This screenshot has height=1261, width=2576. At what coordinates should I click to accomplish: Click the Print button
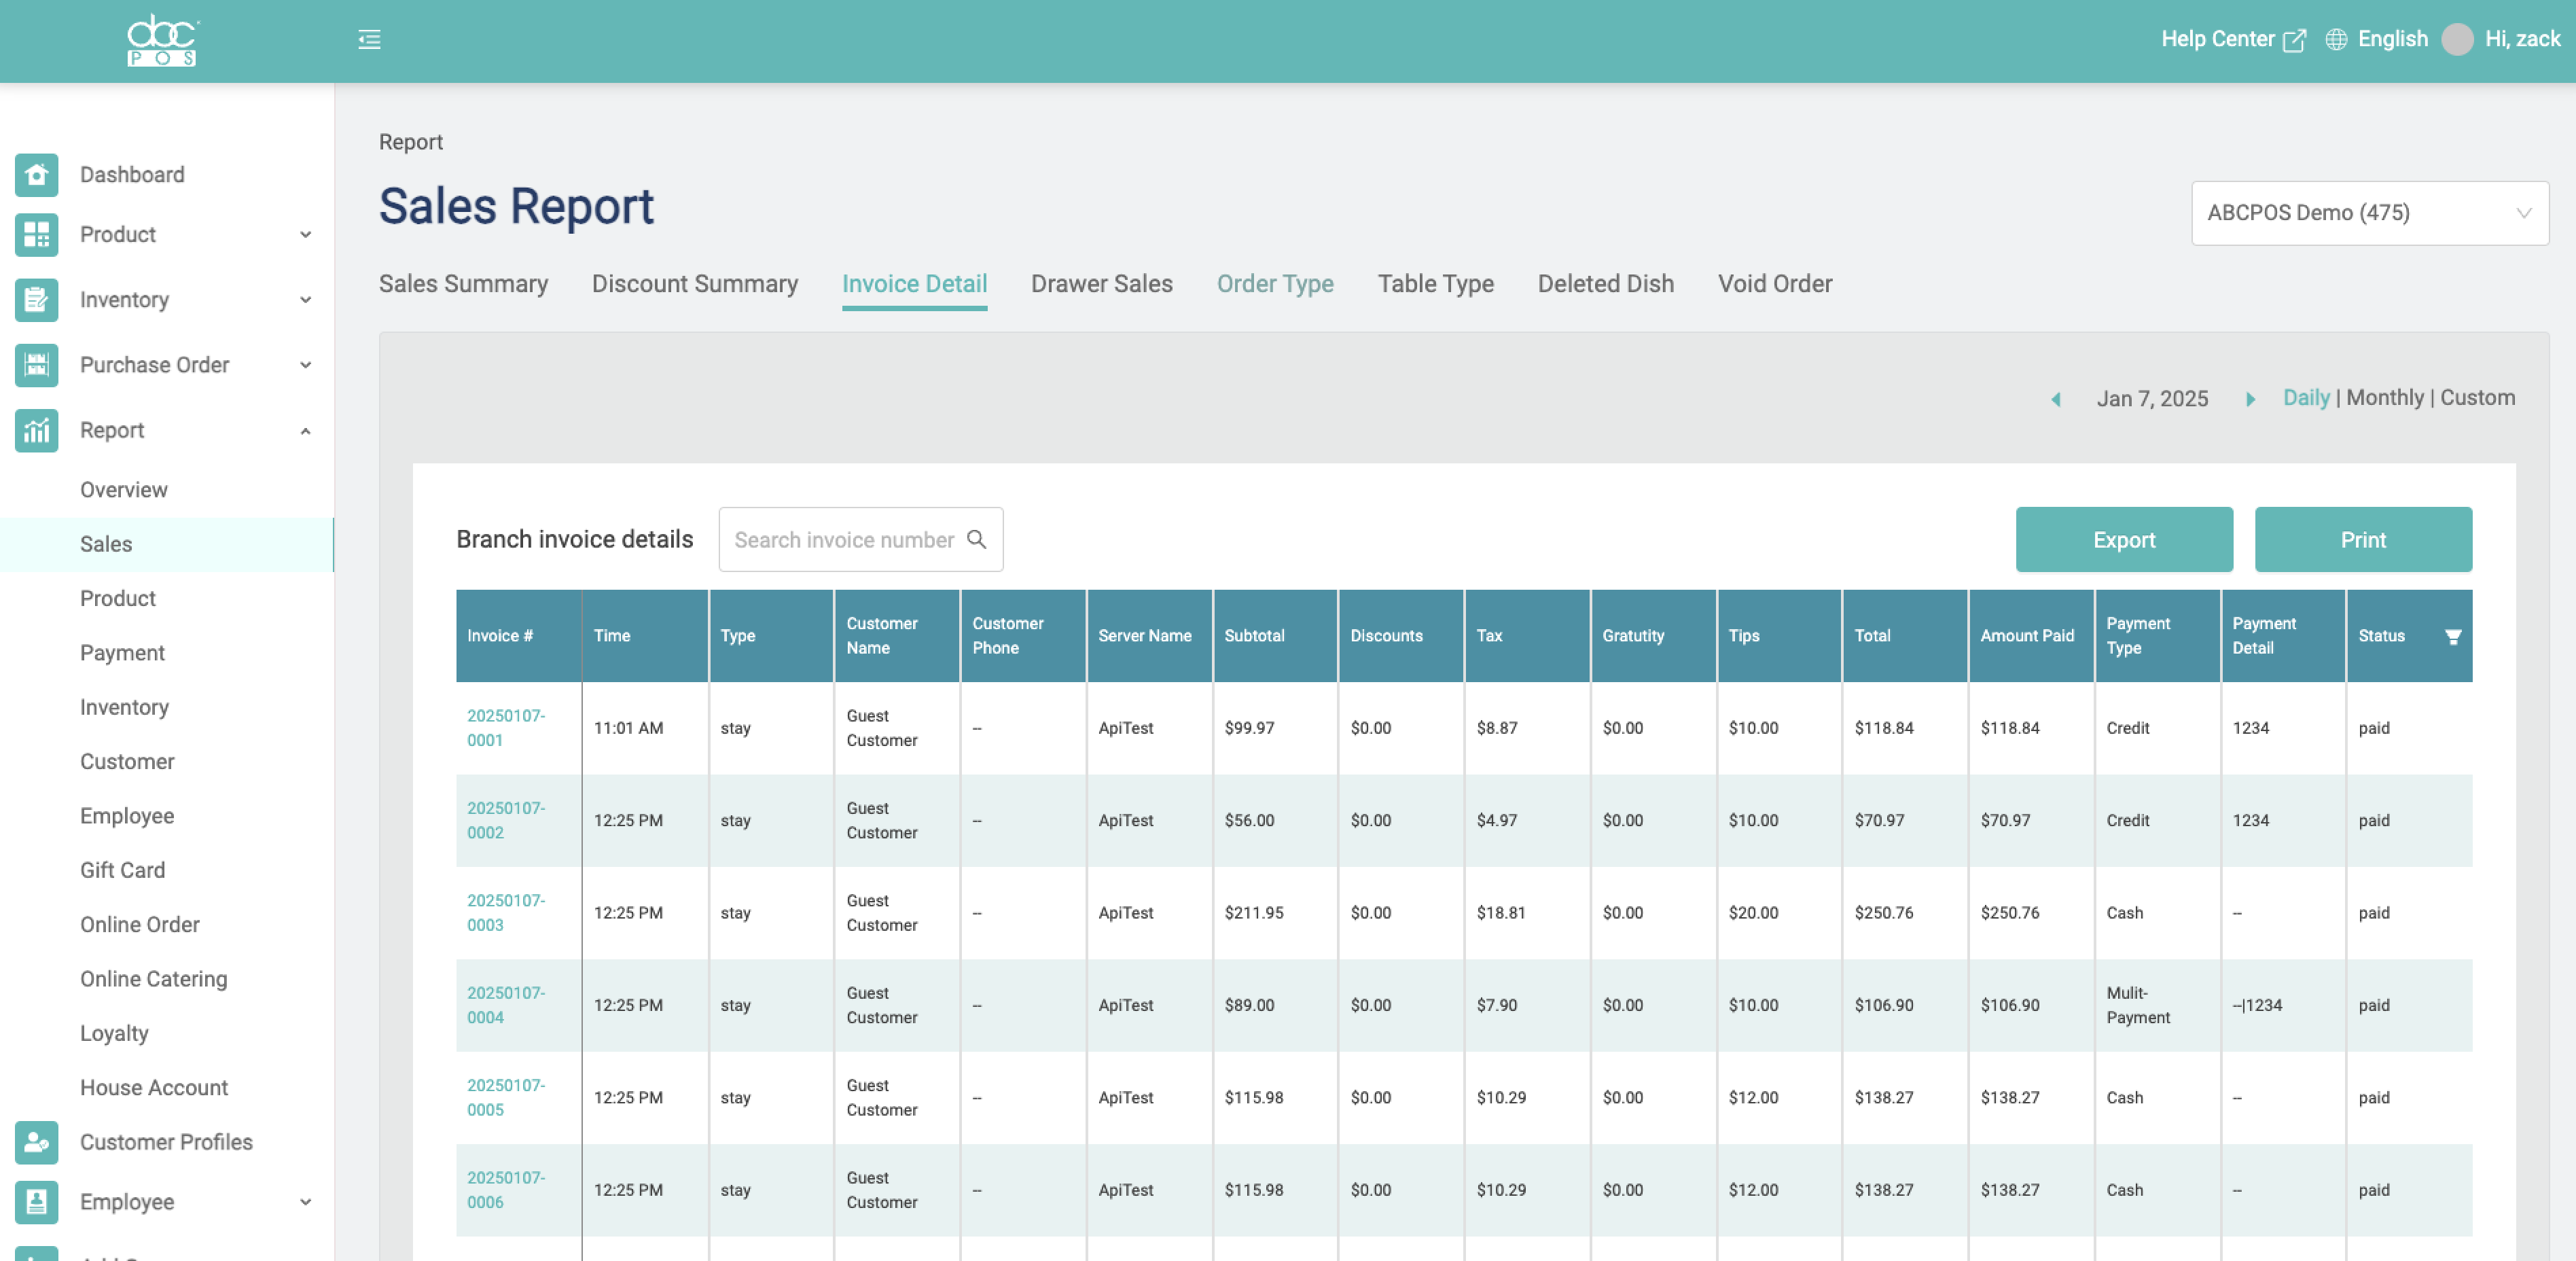point(2363,540)
